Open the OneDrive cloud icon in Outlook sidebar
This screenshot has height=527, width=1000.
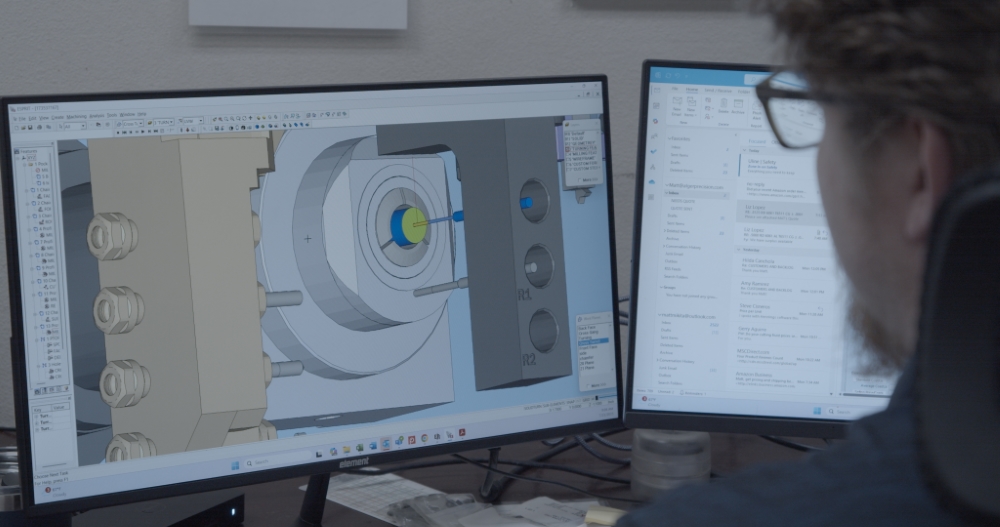[652, 182]
